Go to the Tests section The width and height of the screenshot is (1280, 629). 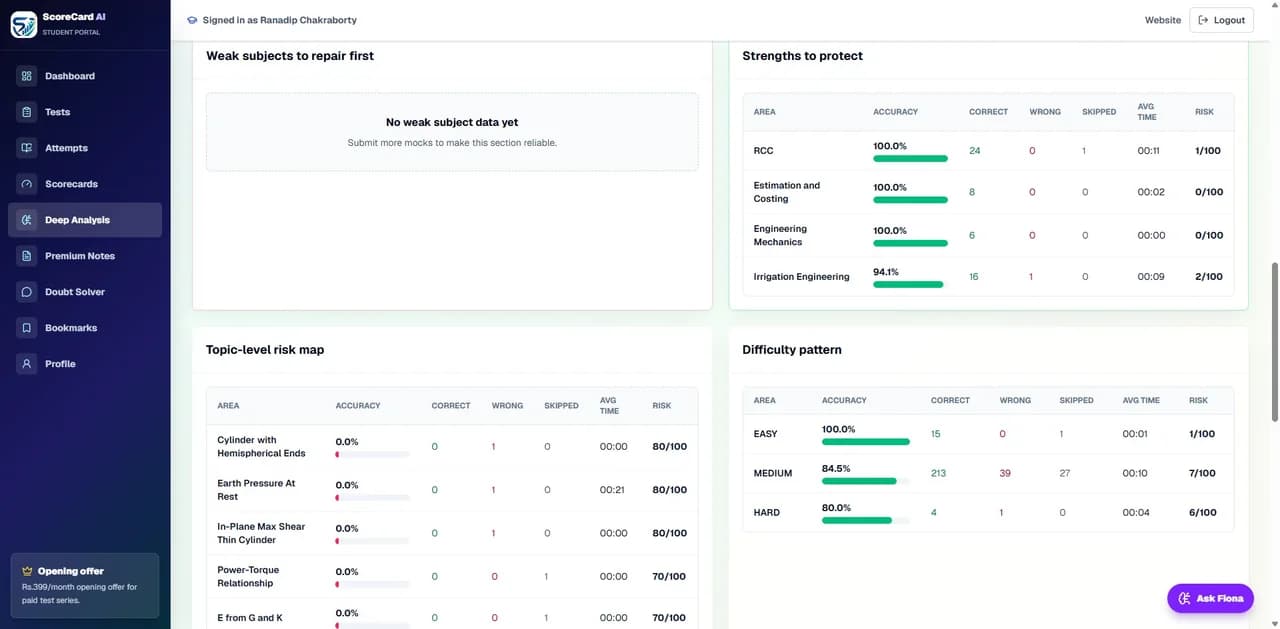point(85,112)
